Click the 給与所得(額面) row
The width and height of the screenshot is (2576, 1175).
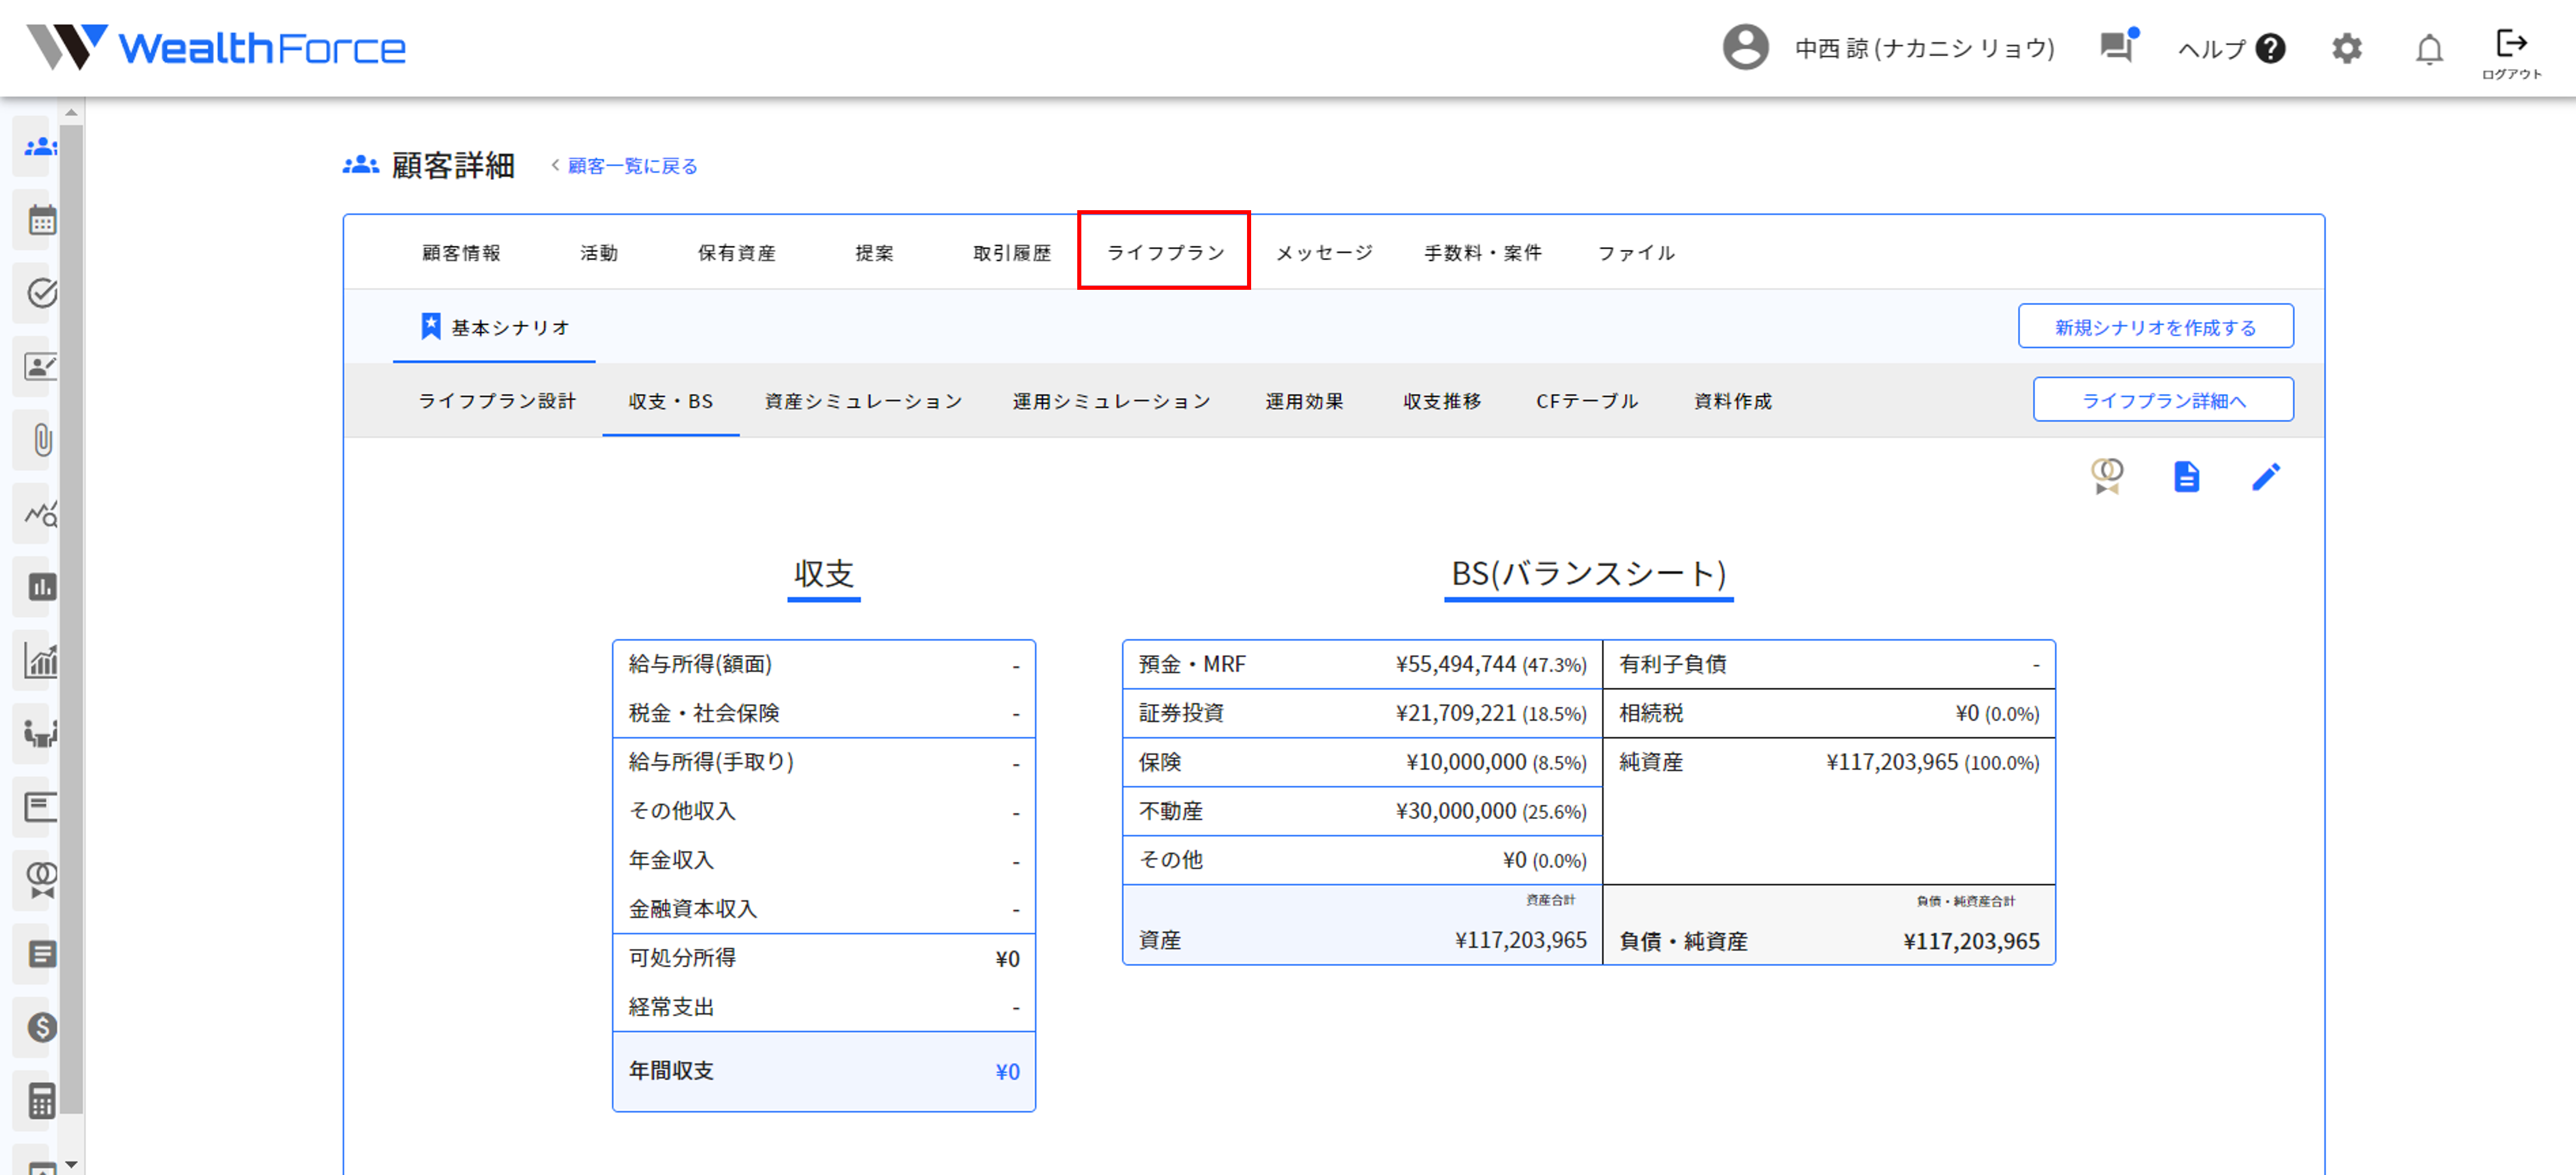(x=824, y=664)
